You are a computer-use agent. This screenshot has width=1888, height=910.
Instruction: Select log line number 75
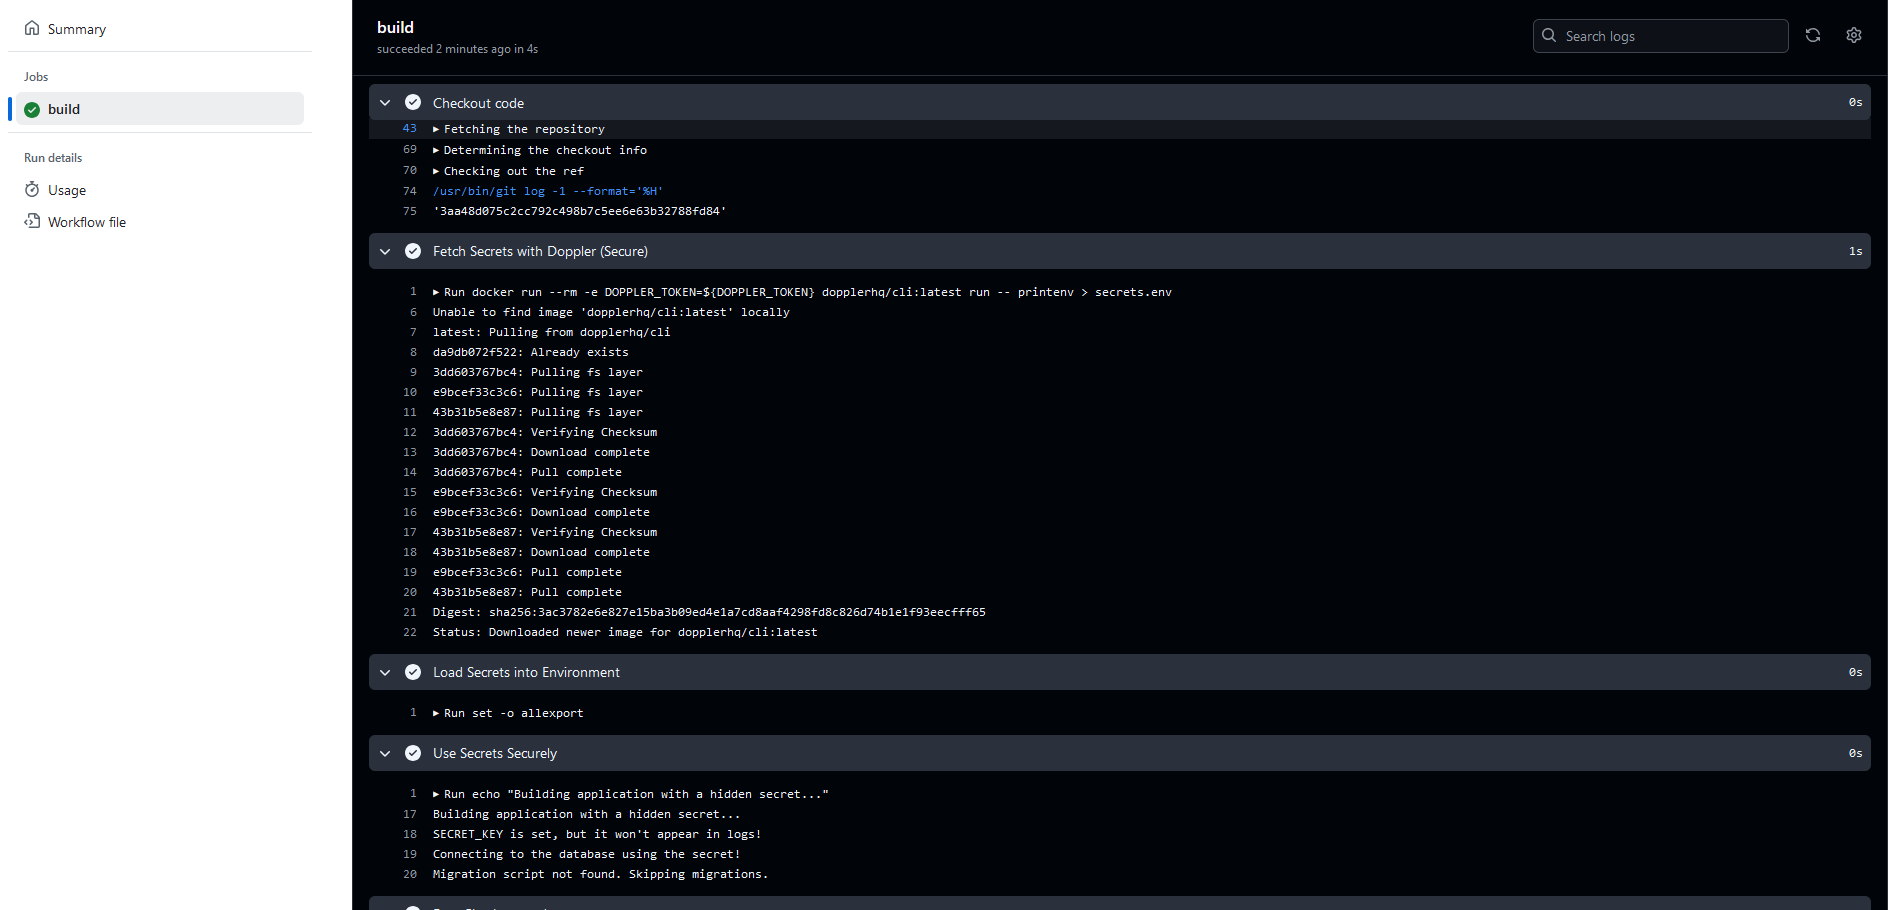pyautogui.click(x=410, y=211)
